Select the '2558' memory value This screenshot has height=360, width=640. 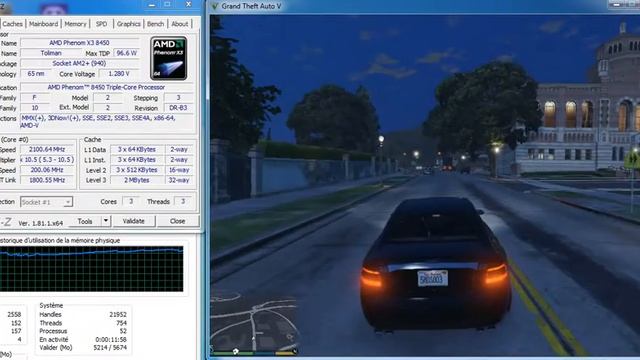(x=14, y=315)
